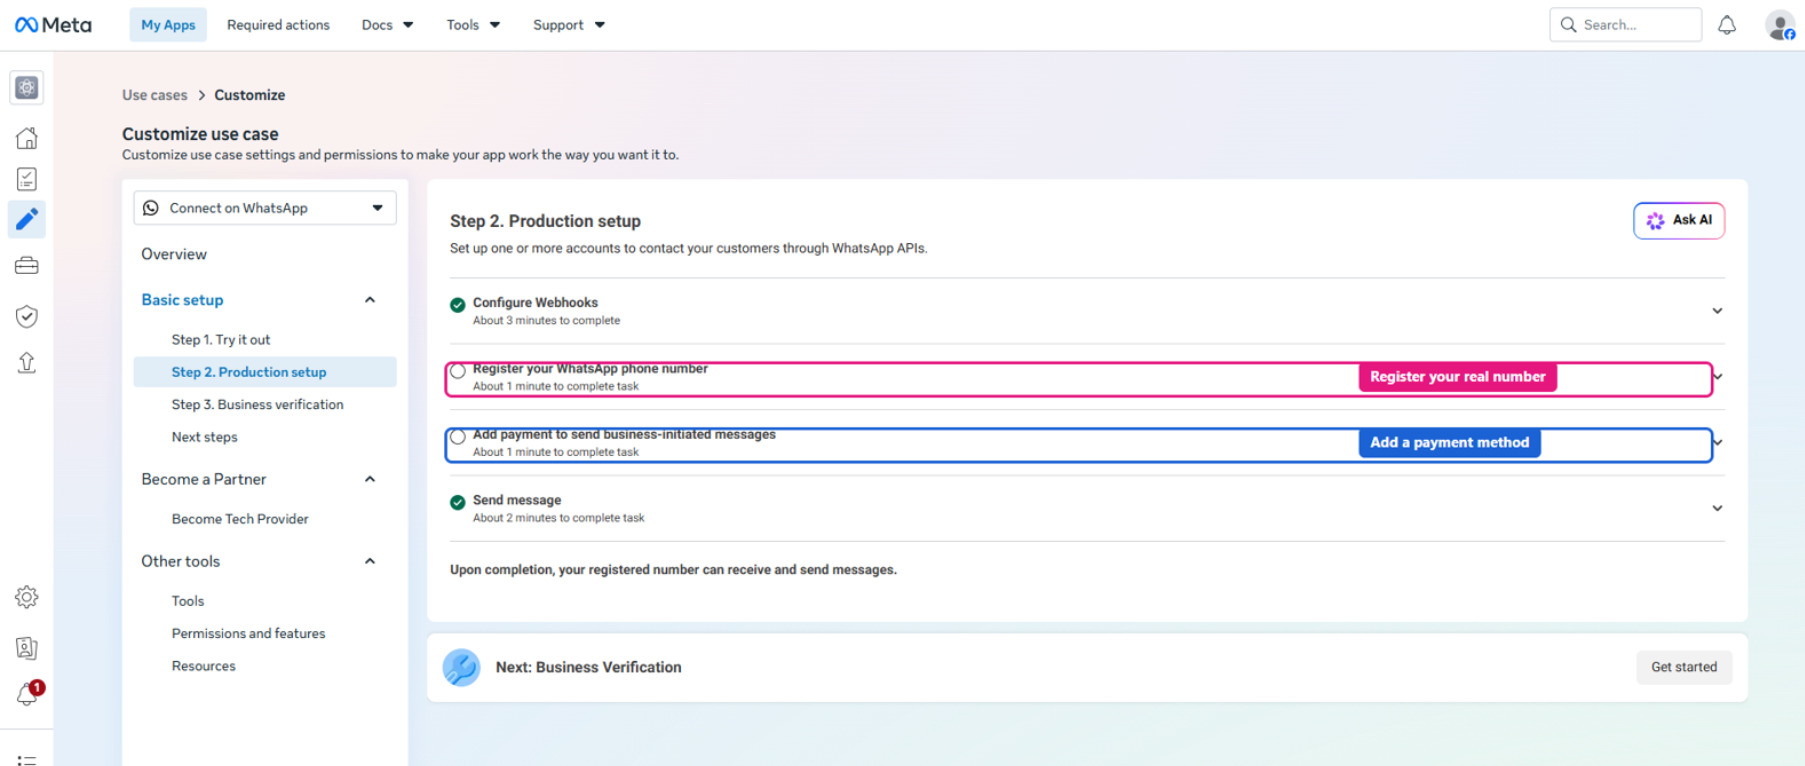Expand the Add payment row chevron
1805x766 pixels.
coord(1719,442)
